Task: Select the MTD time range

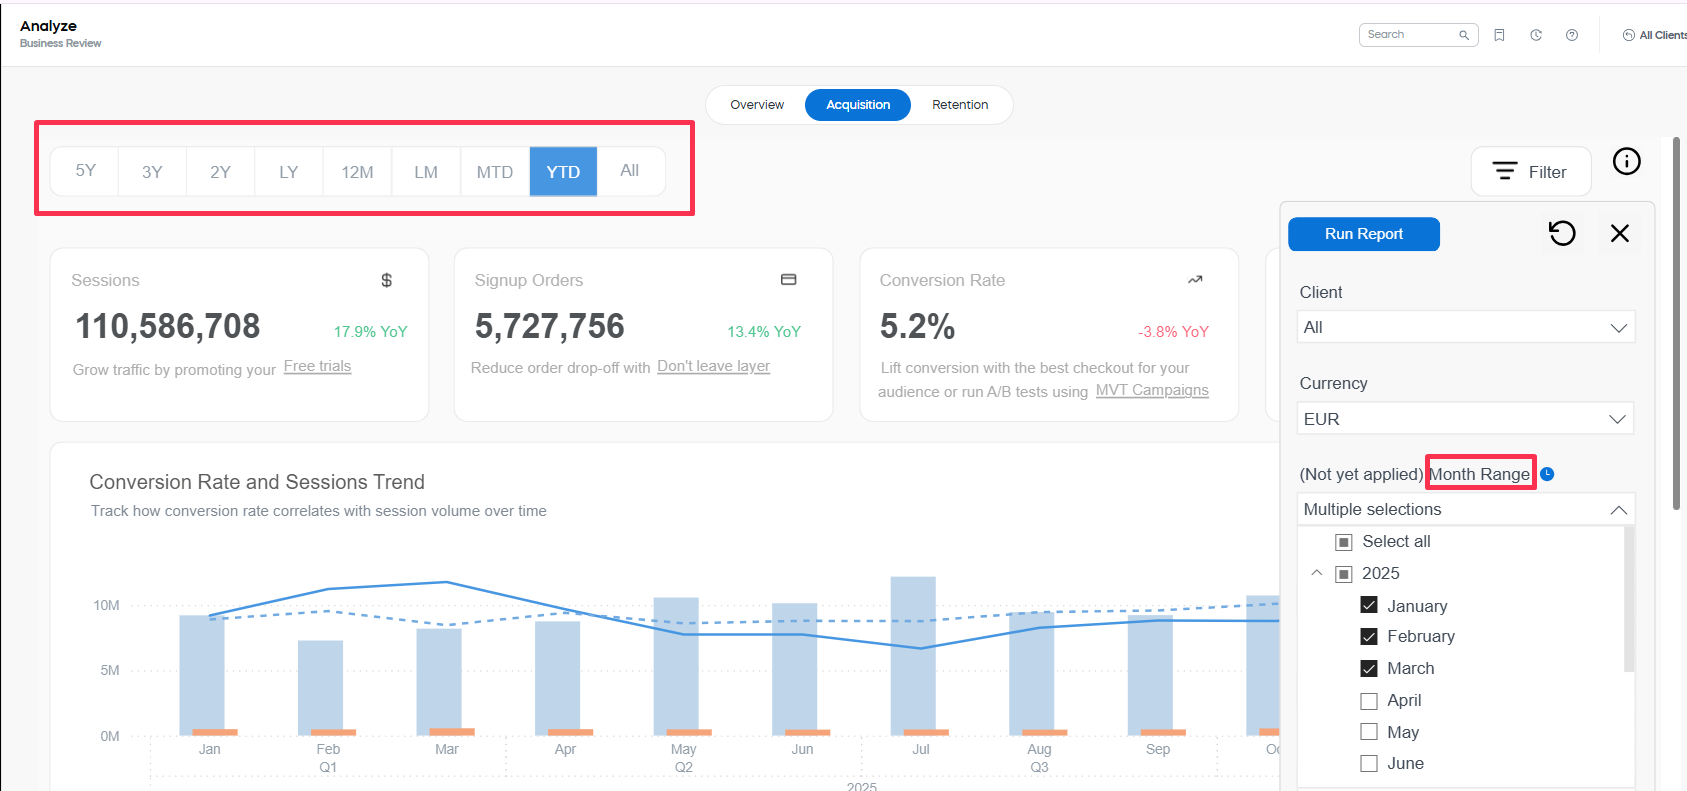Action: tap(495, 171)
